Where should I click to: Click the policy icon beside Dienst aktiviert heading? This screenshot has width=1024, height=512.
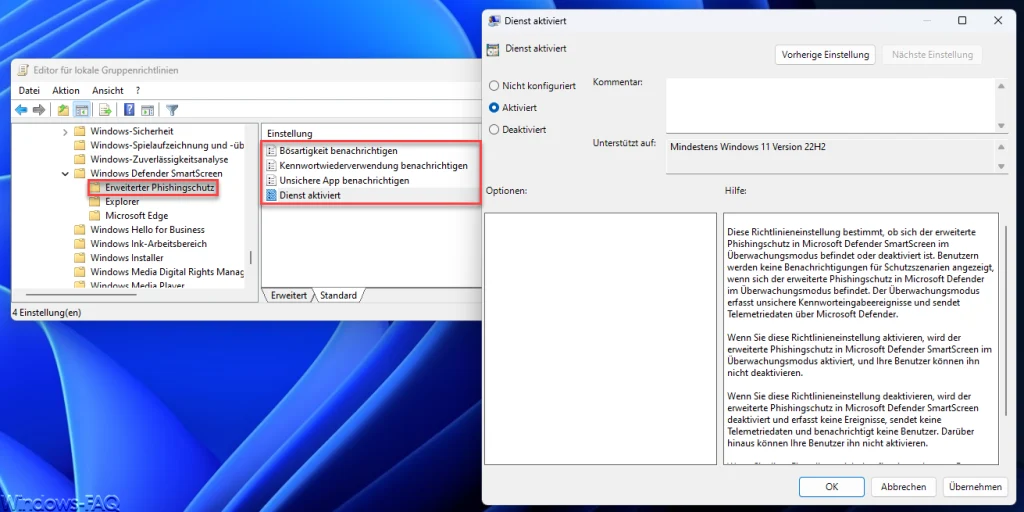[x=494, y=49]
